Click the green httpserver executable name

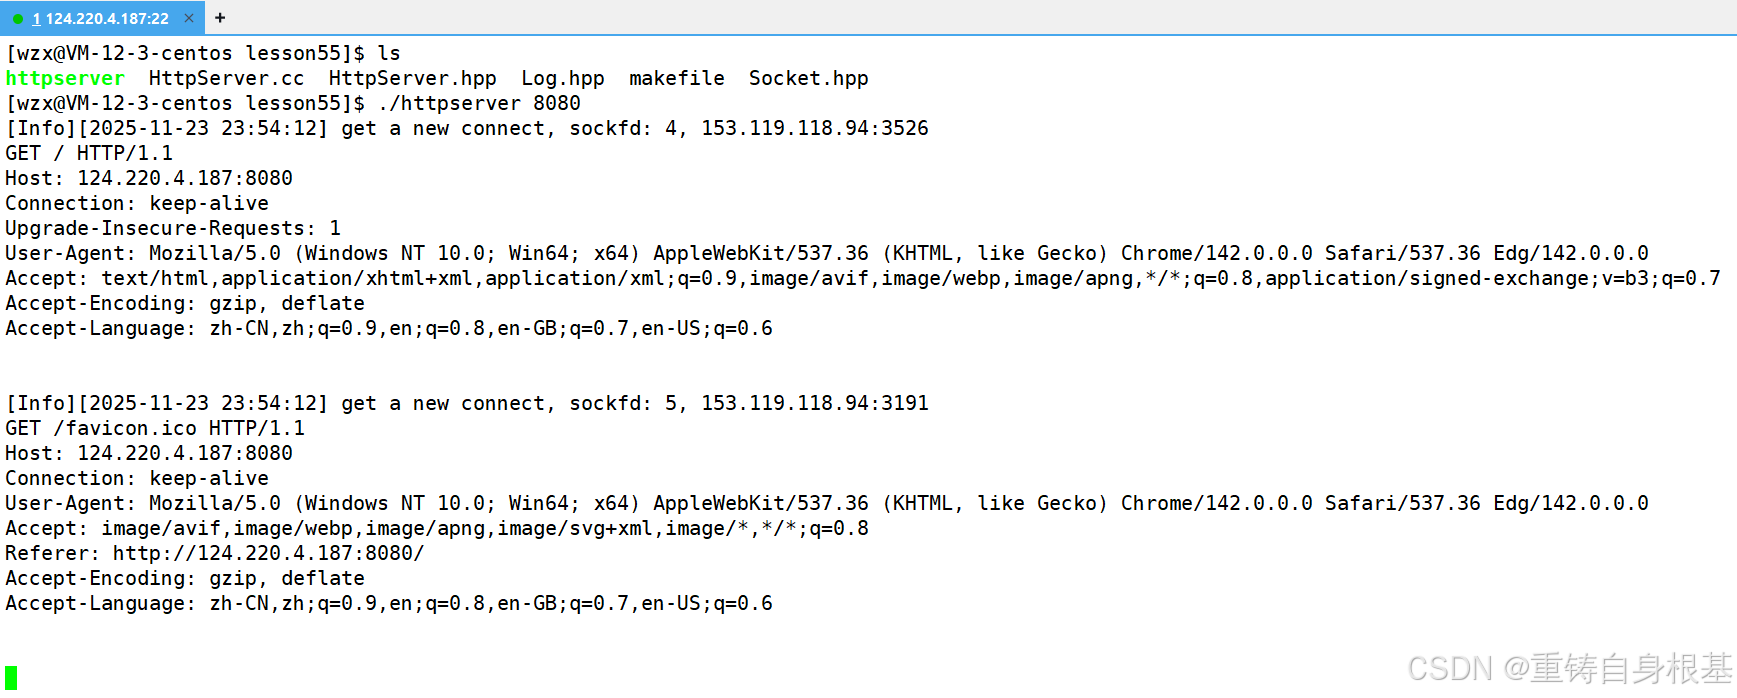coord(65,78)
